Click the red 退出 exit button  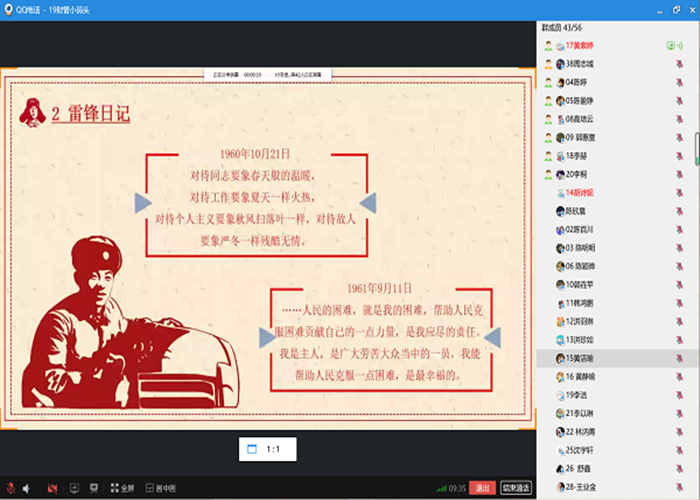click(483, 488)
